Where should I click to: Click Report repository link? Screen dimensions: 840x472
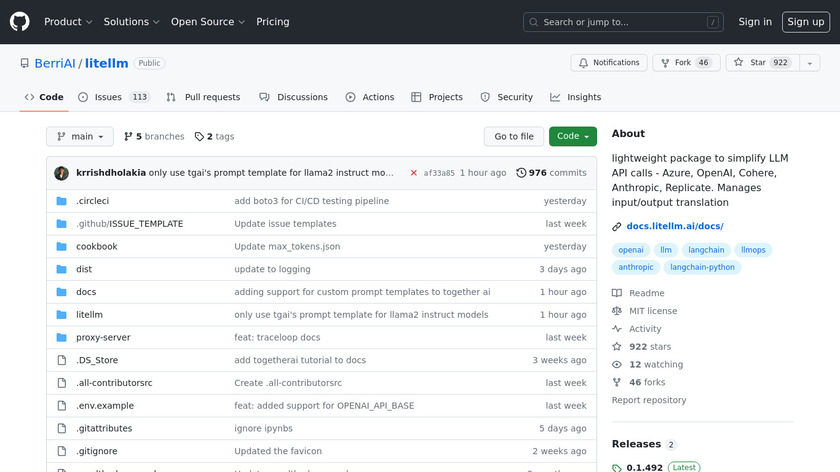[x=649, y=400]
